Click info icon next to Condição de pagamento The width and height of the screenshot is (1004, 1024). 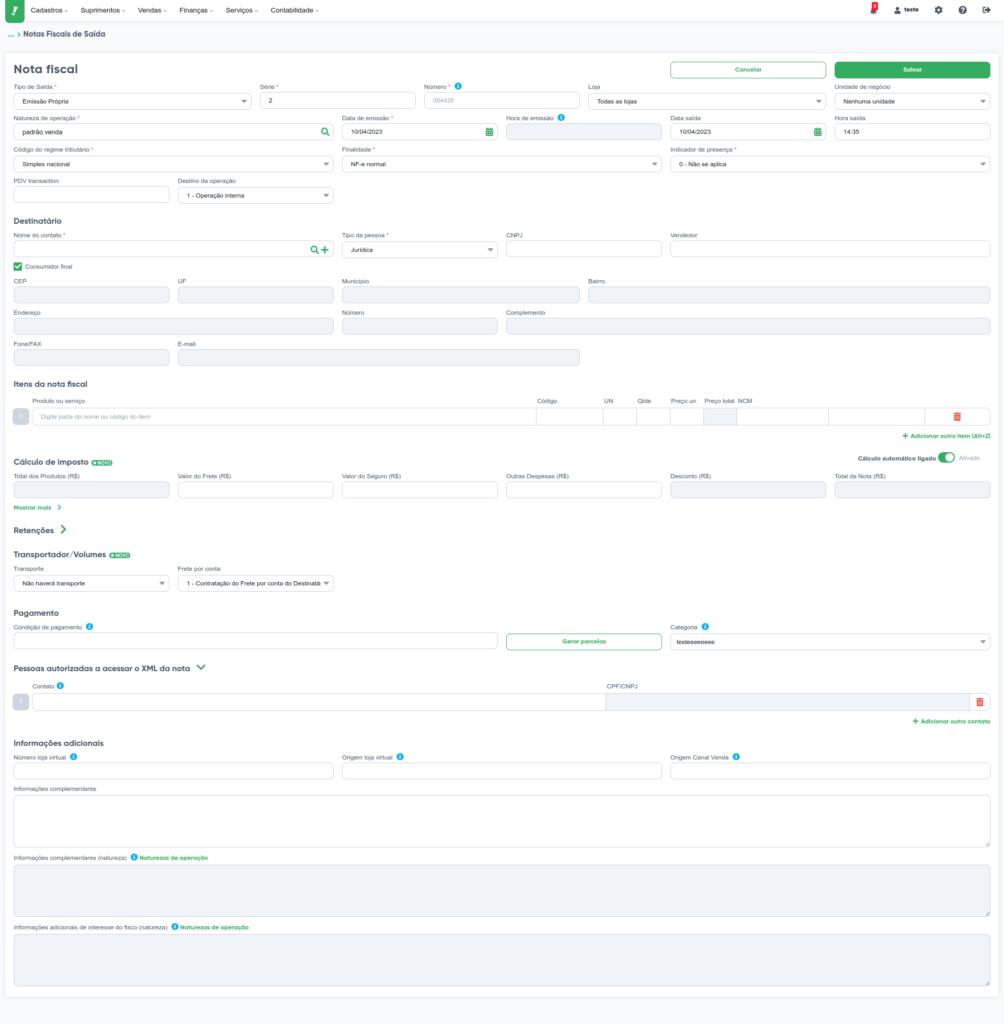pyautogui.click(x=90, y=627)
